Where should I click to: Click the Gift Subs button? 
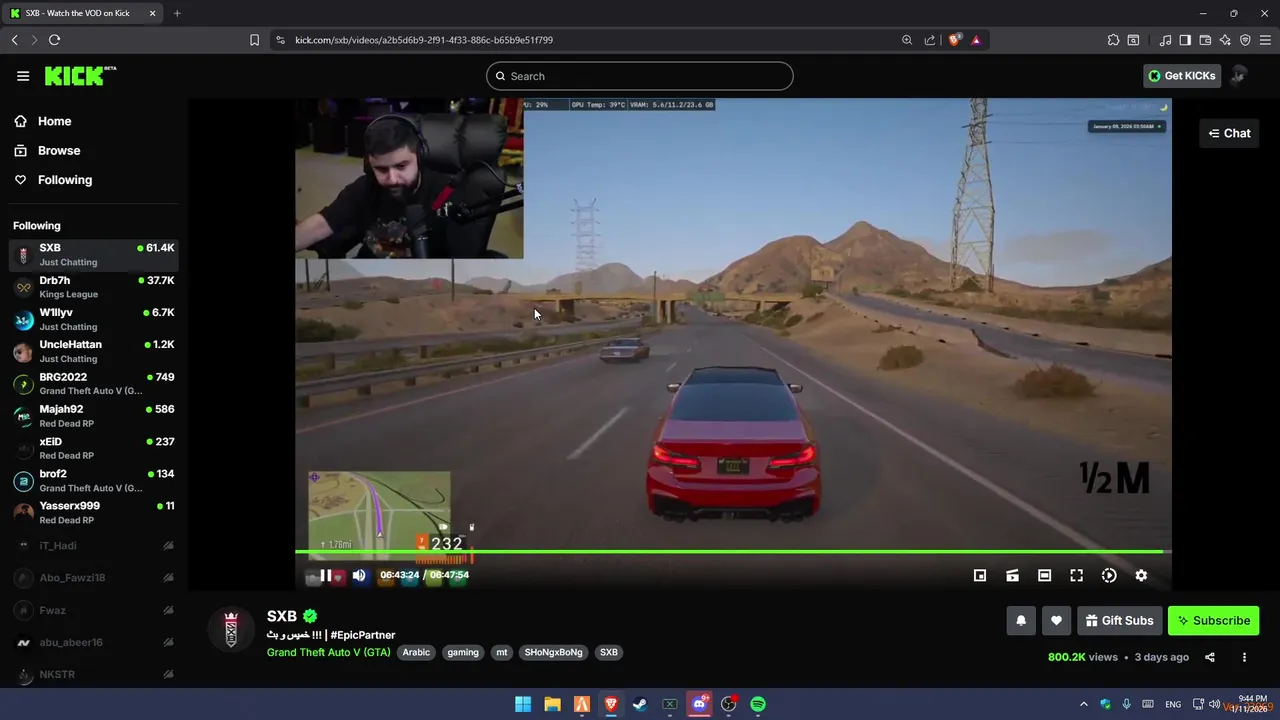(1120, 620)
